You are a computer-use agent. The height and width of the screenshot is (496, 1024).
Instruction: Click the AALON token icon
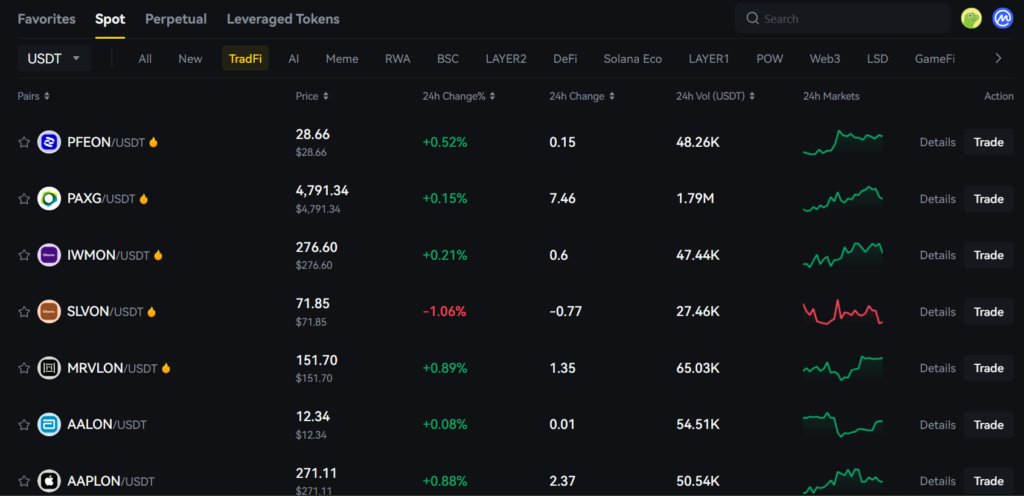point(49,425)
